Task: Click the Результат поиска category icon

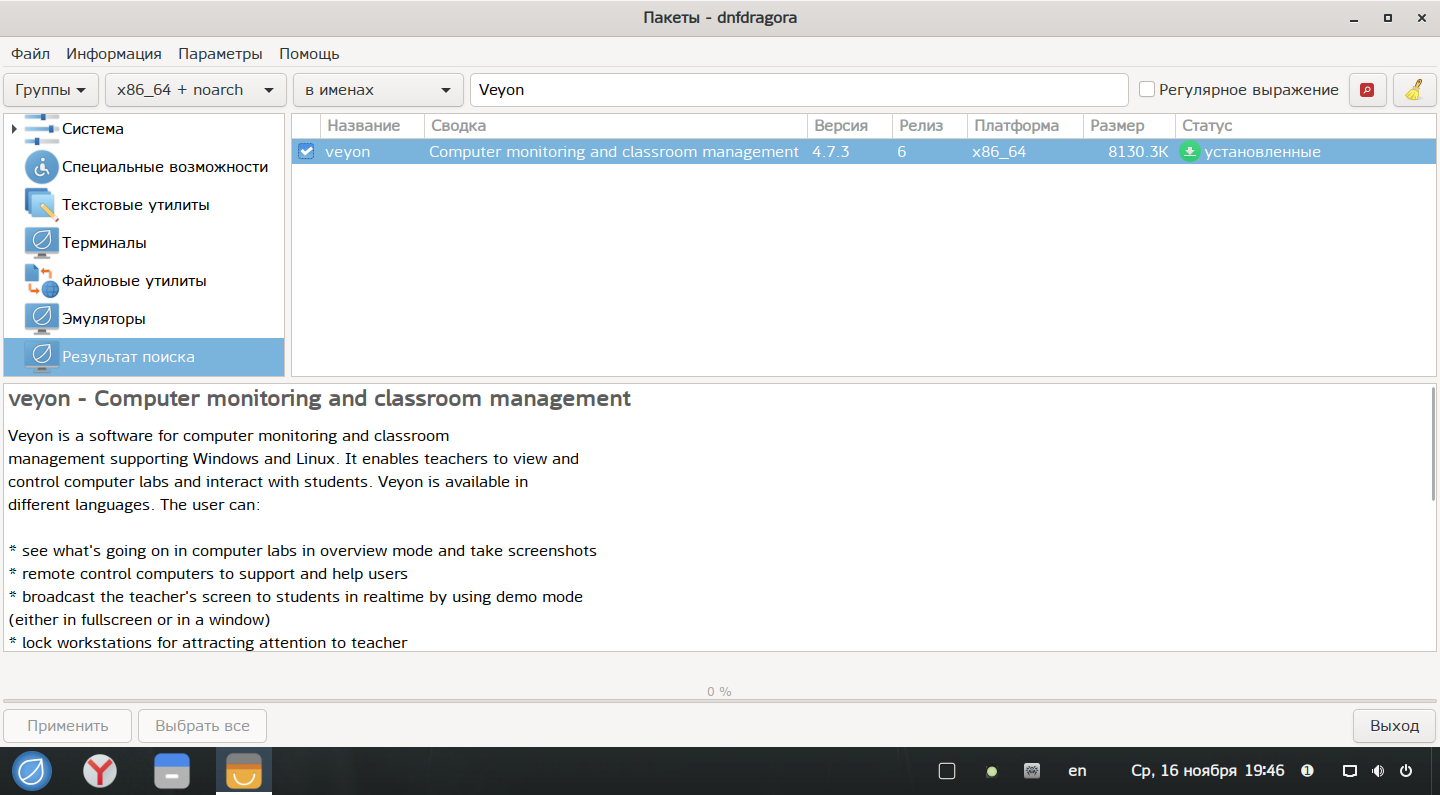Action: [x=42, y=357]
